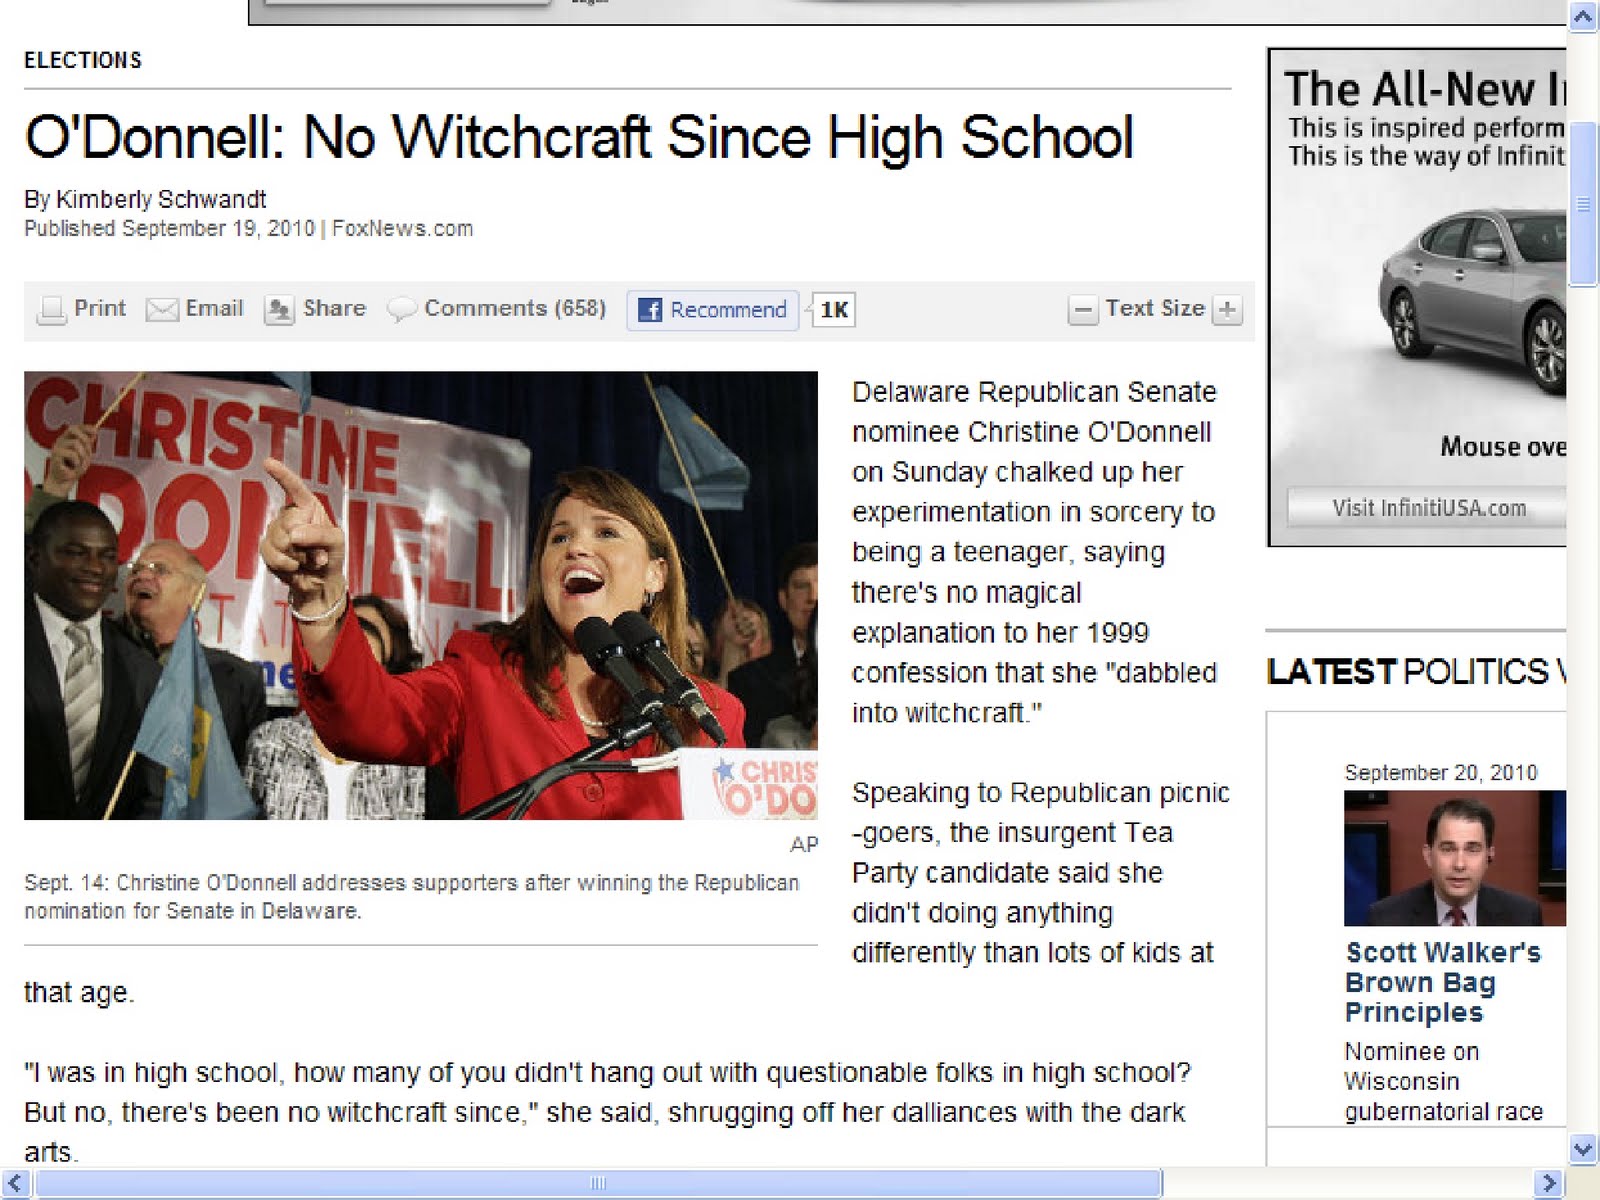The width and height of the screenshot is (1600, 1200).
Task: Click the horizontal scrollbar thumb
Action: coord(598,1183)
